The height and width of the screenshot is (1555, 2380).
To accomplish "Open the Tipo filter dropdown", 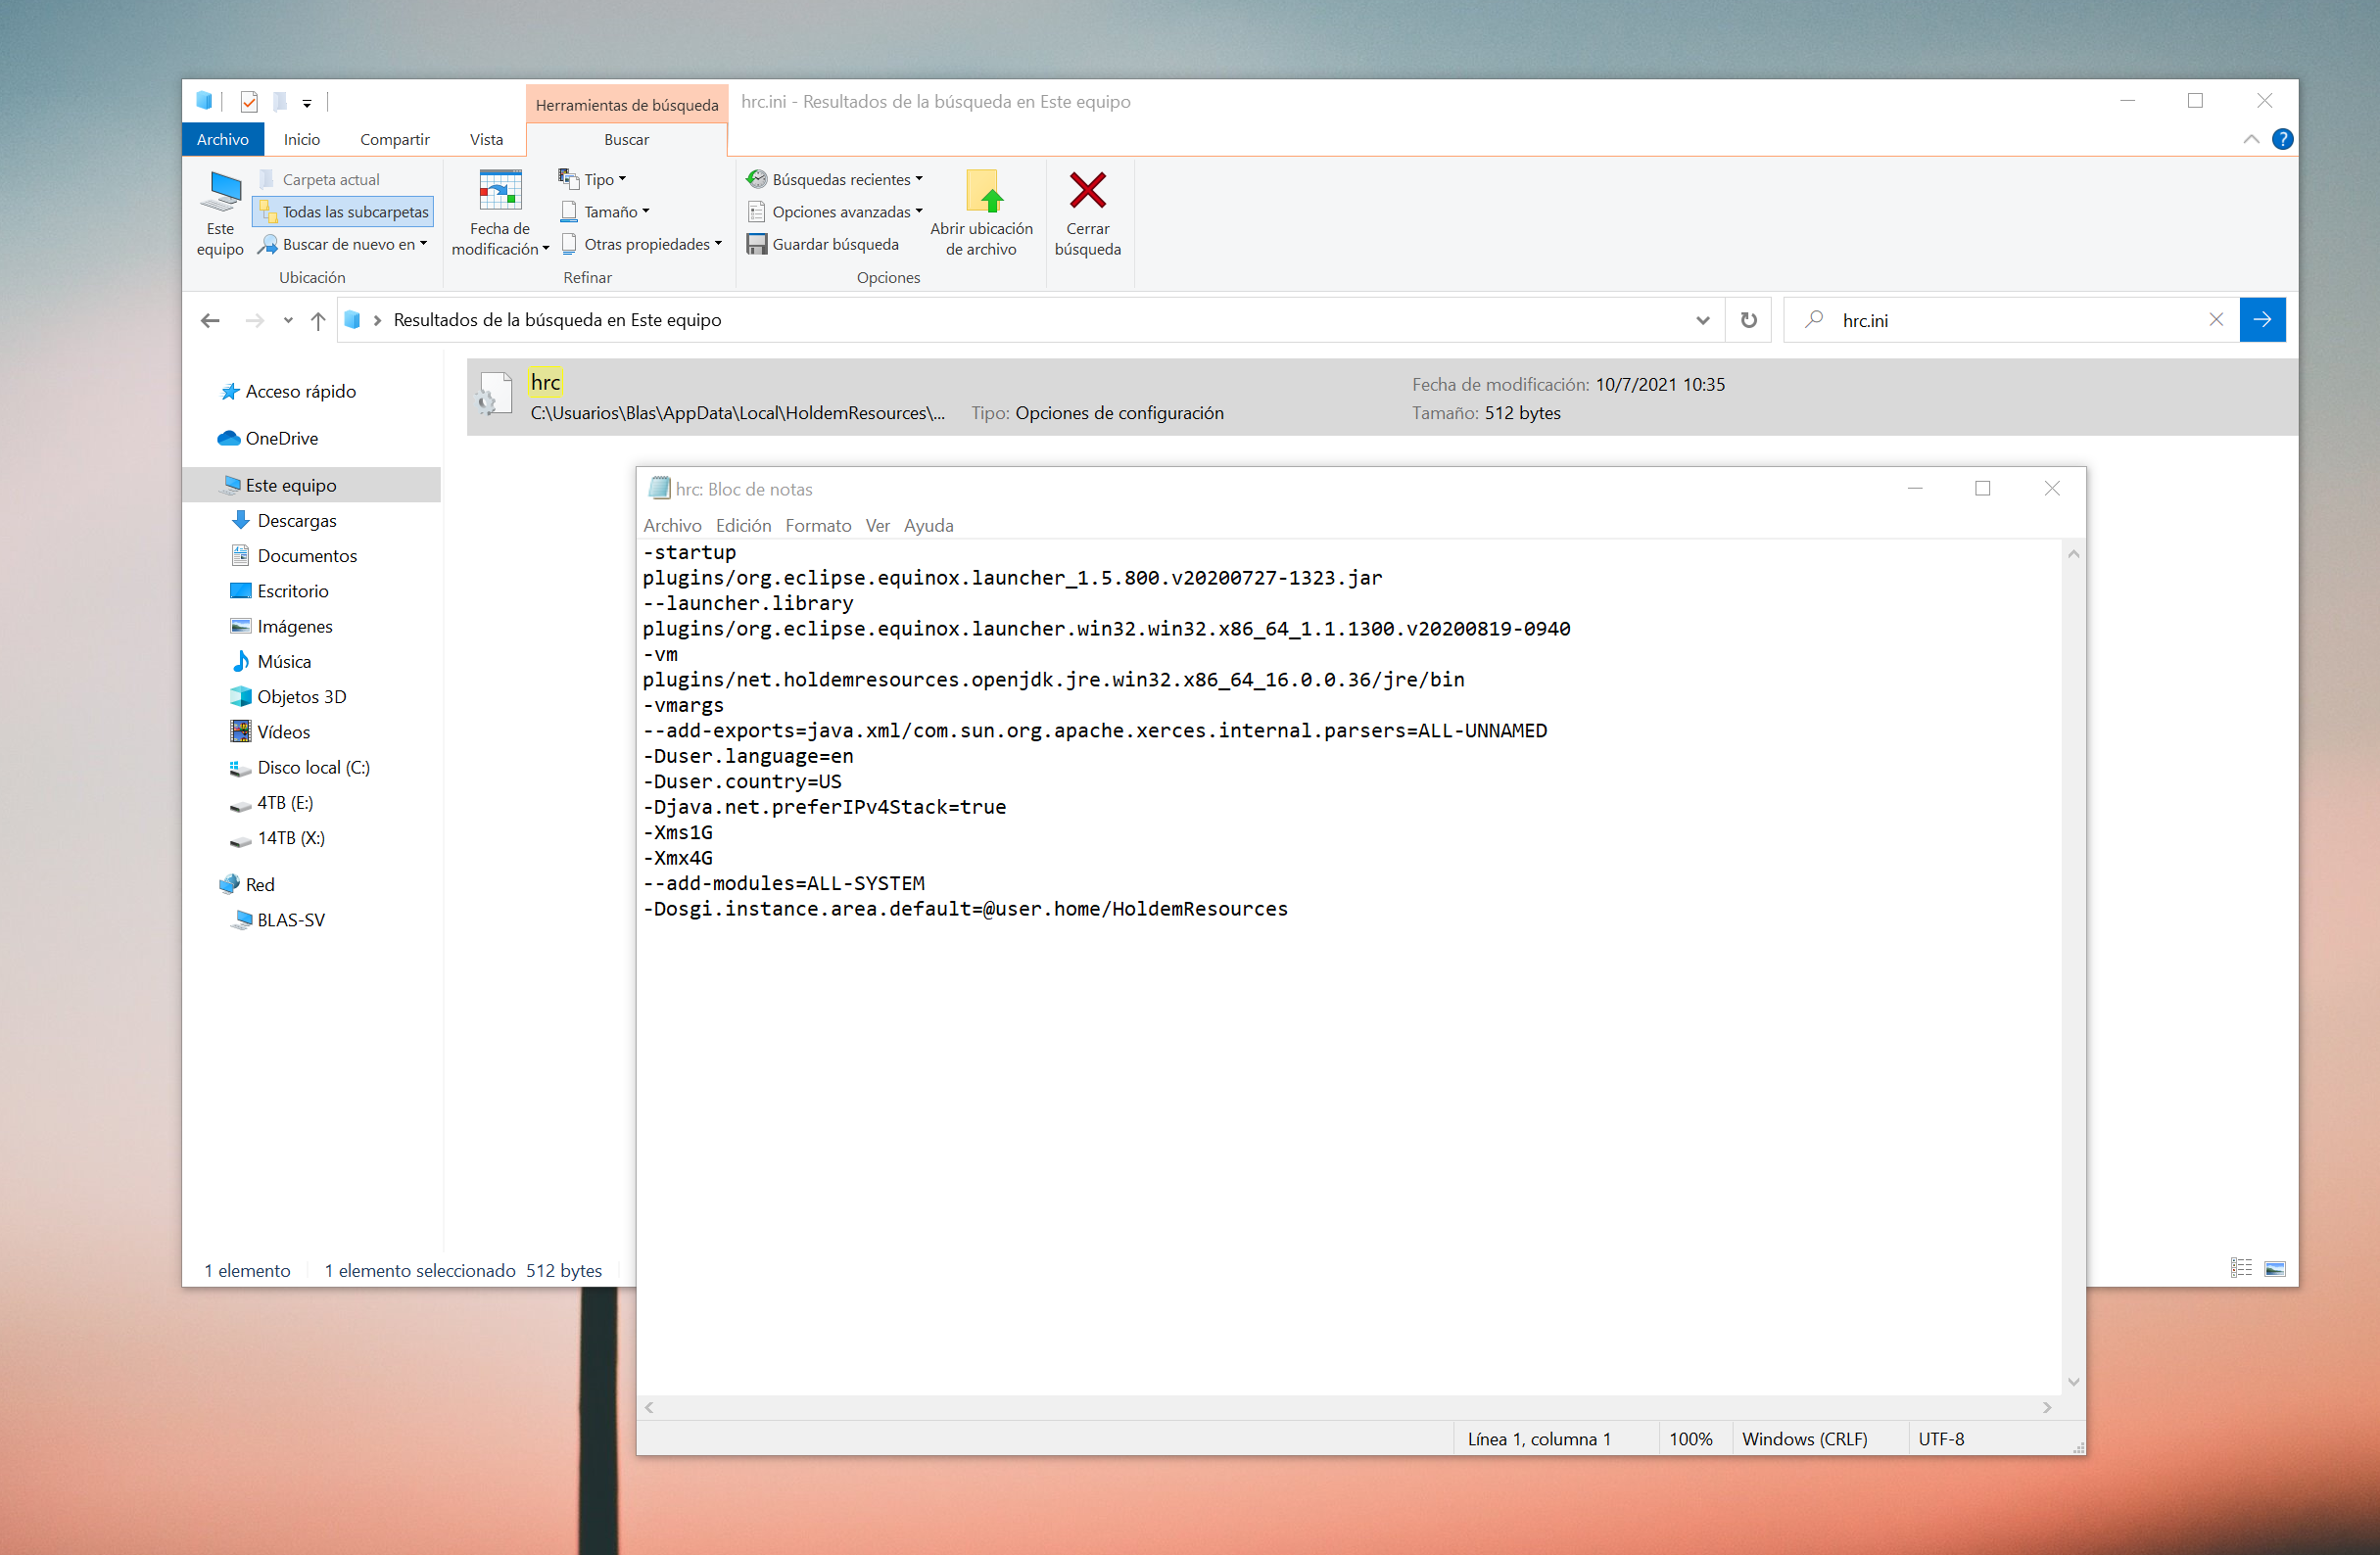I will pos(599,180).
